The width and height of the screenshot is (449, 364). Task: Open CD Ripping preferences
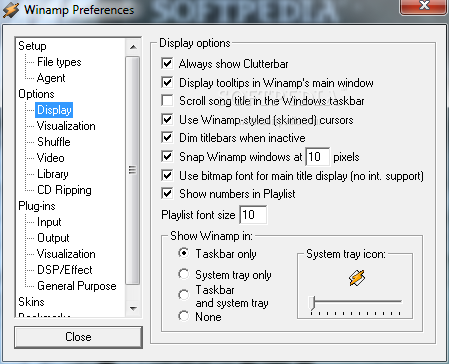pos(64,190)
